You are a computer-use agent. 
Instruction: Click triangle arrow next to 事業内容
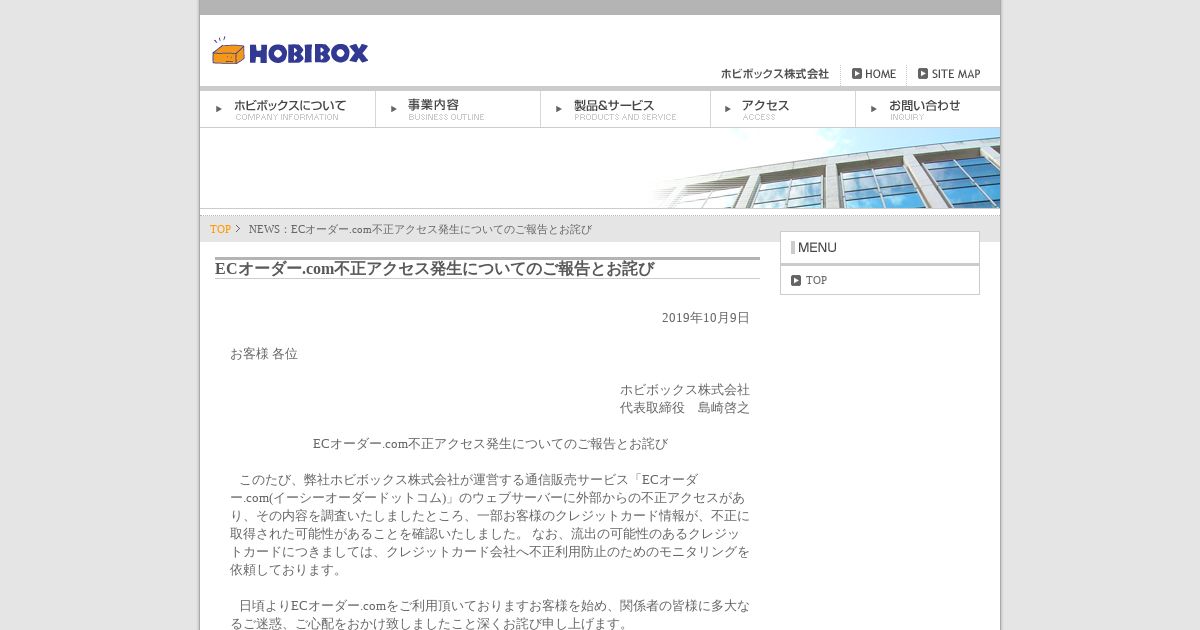click(394, 109)
